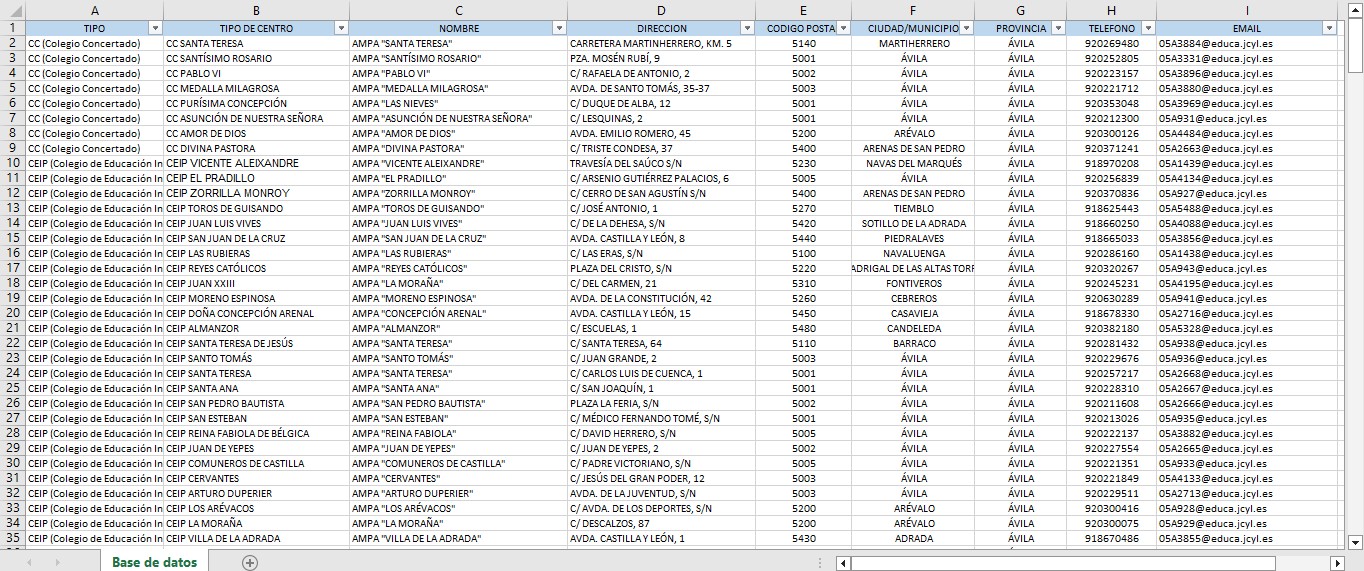Add a new sheet with plus icon
The image size is (1364, 571).
pyautogui.click(x=250, y=563)
